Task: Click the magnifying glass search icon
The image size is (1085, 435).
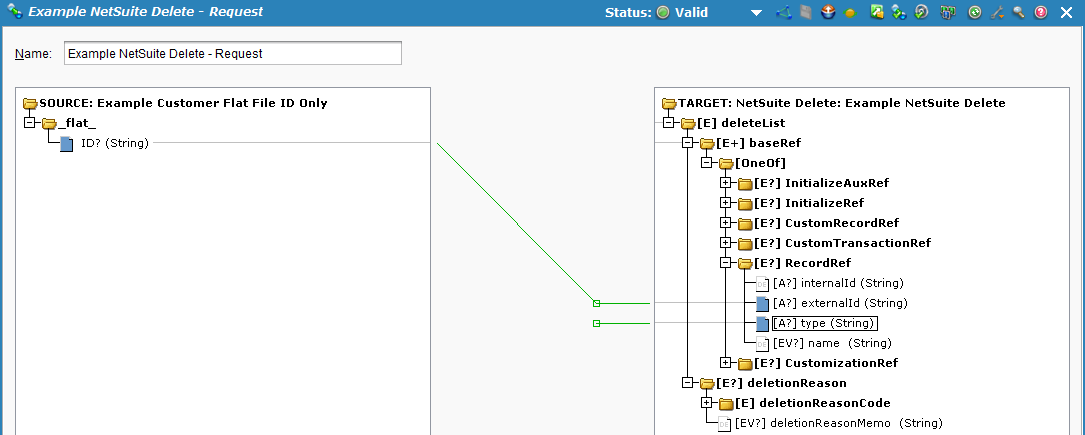Action: [x=1018, y=13]
